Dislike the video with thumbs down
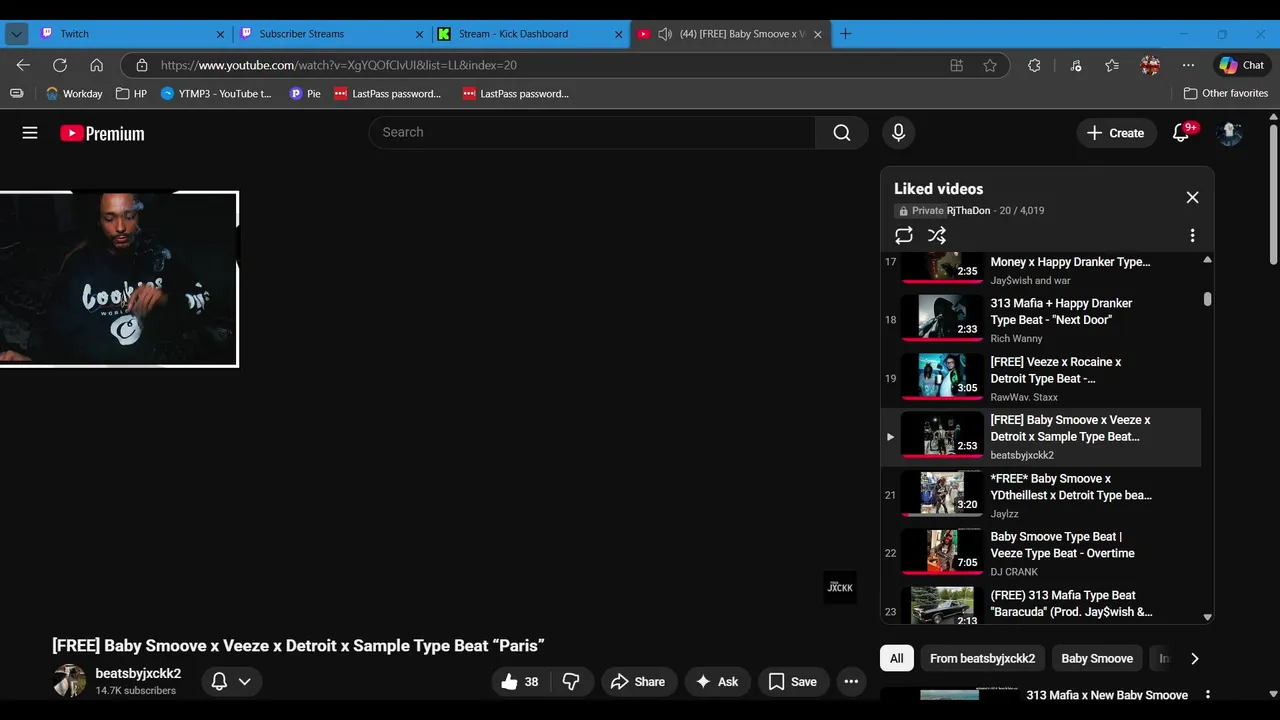This screenshot has width=1280, height=720. click(x=571, y=682)
